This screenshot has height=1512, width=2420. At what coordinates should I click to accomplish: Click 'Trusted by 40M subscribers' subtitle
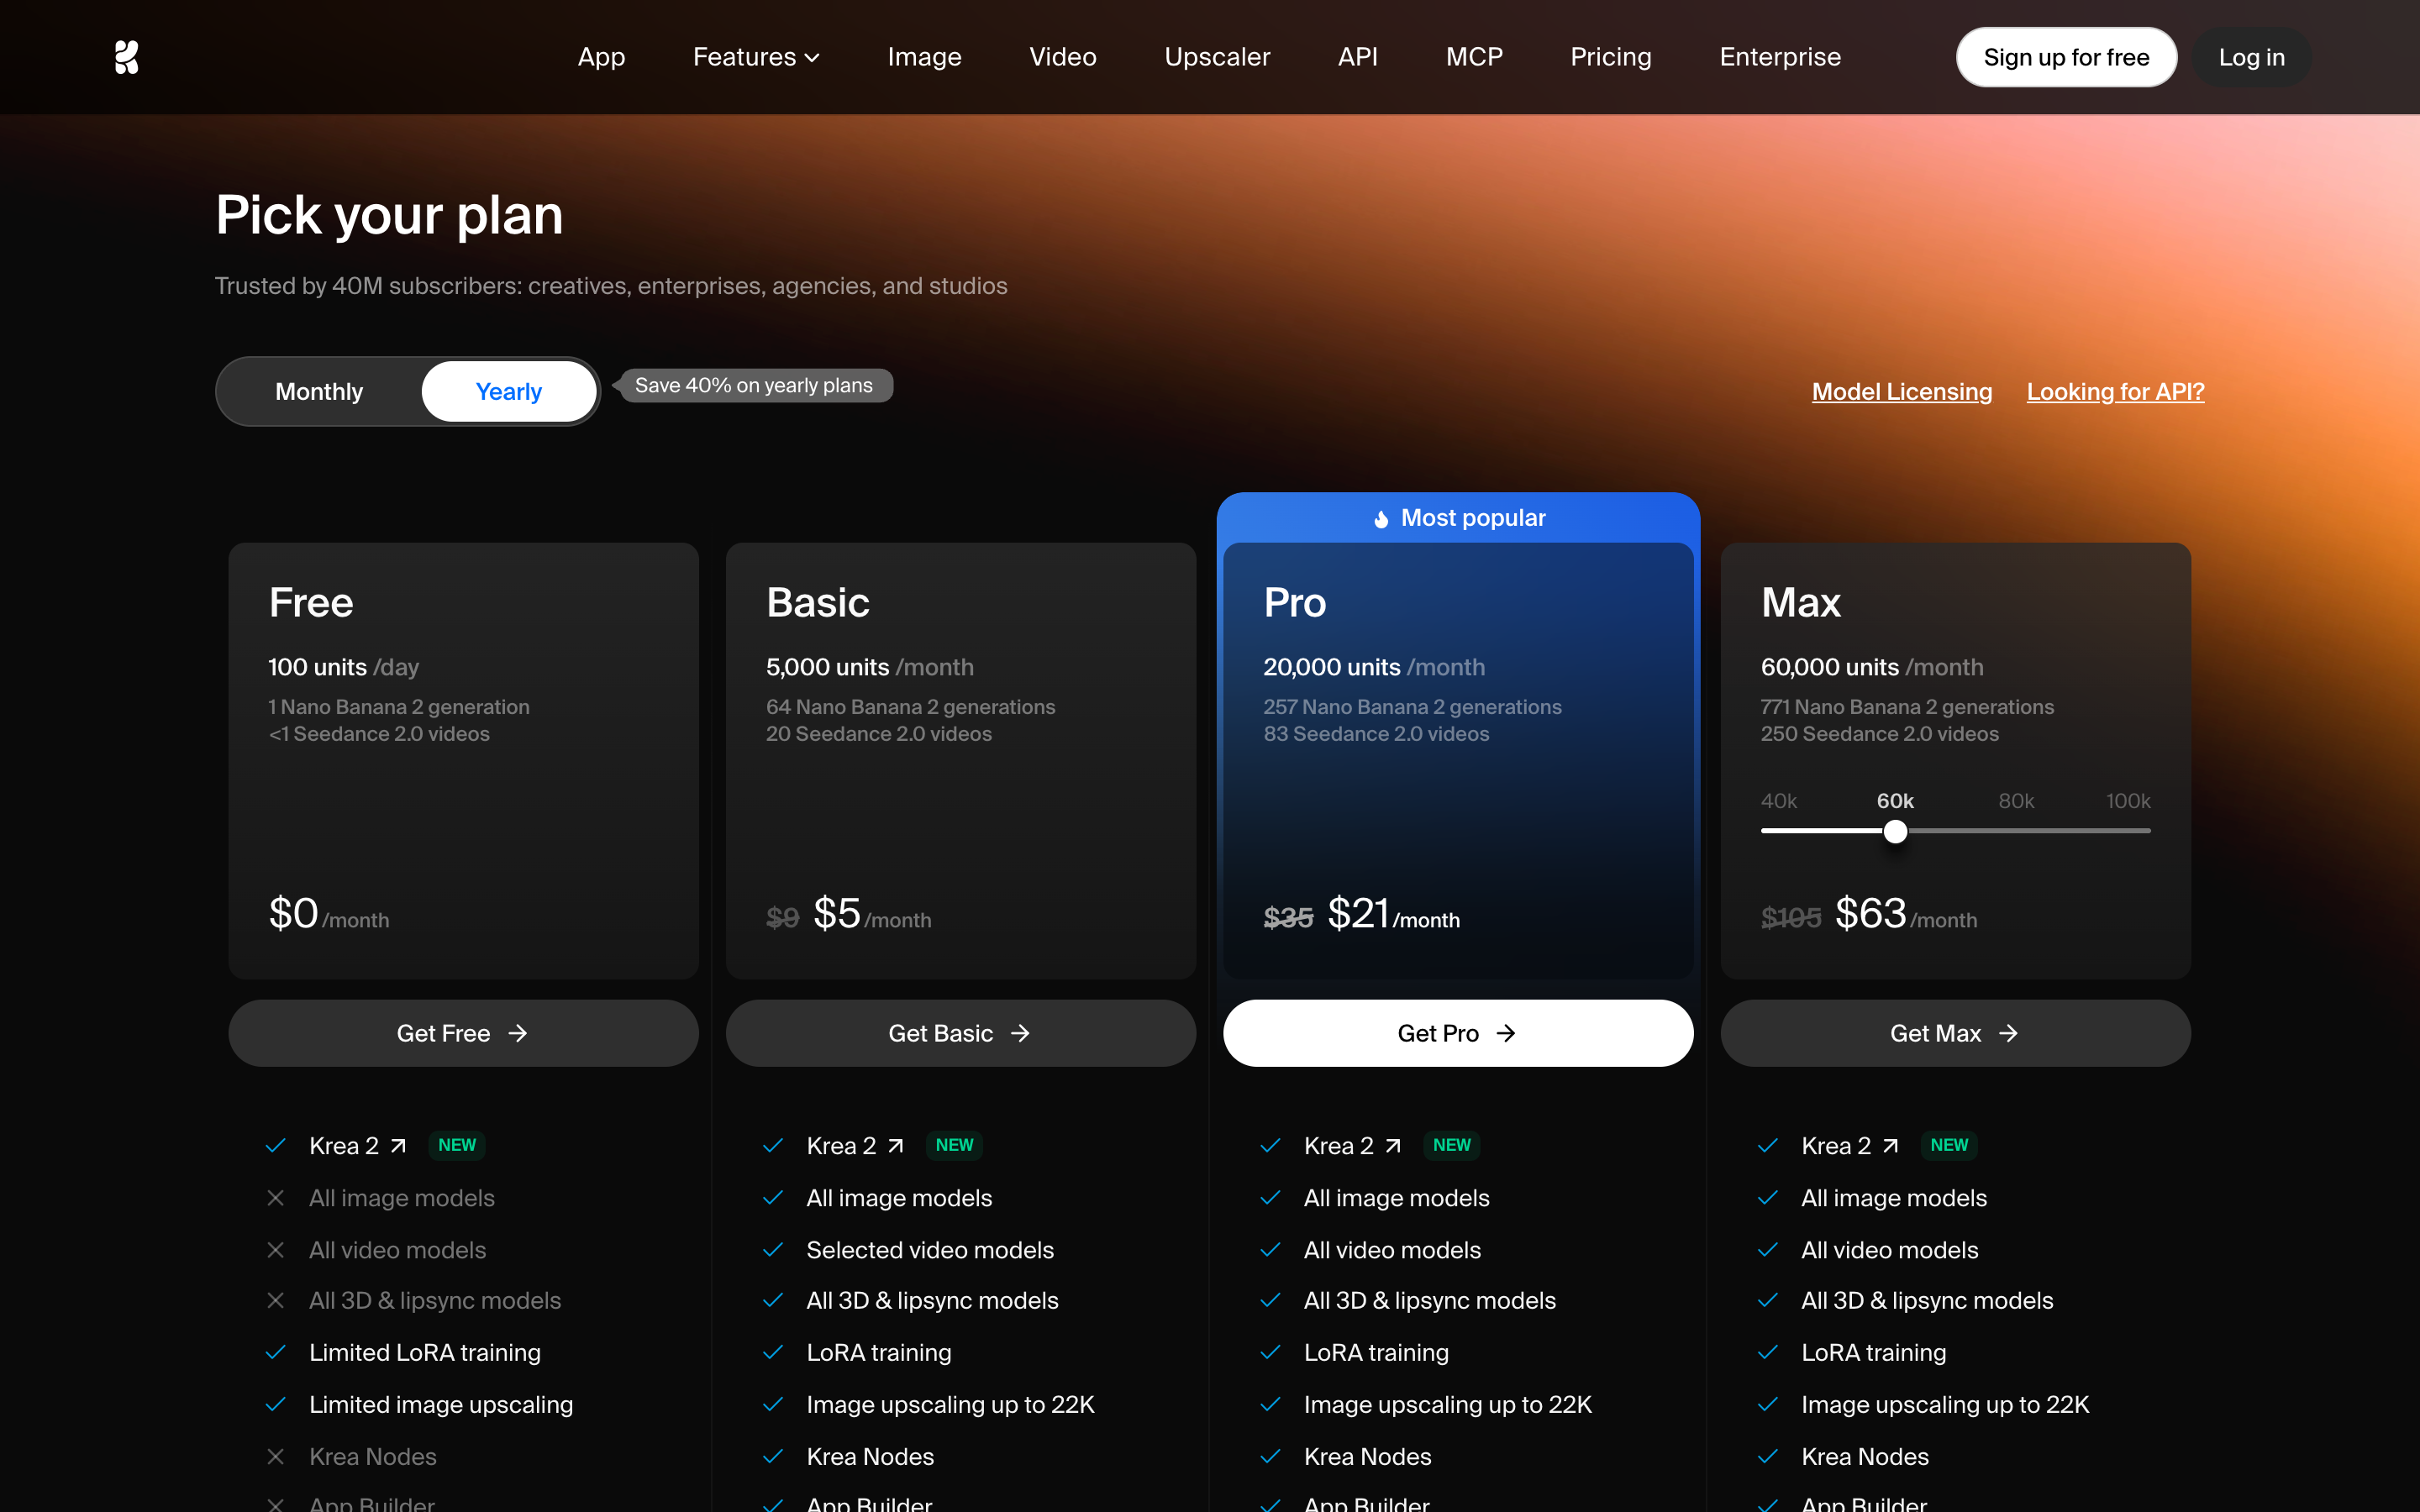[x=611, y=286]
